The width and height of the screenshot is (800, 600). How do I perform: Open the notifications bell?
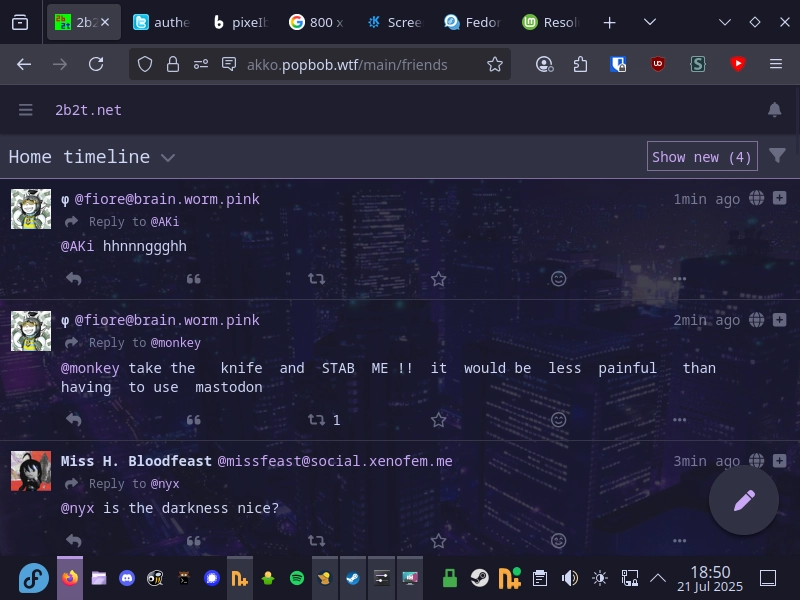pos(774,110)
